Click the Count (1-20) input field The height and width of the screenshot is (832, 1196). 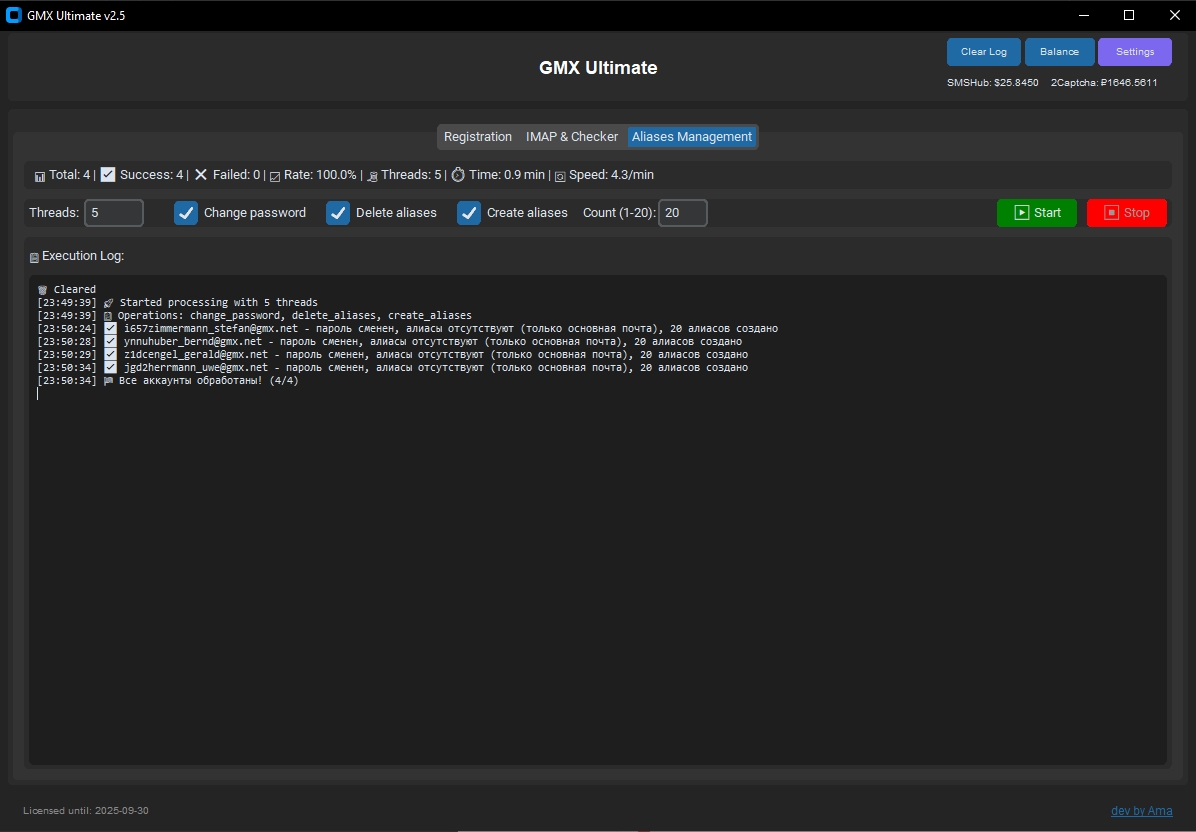point(683,213)
